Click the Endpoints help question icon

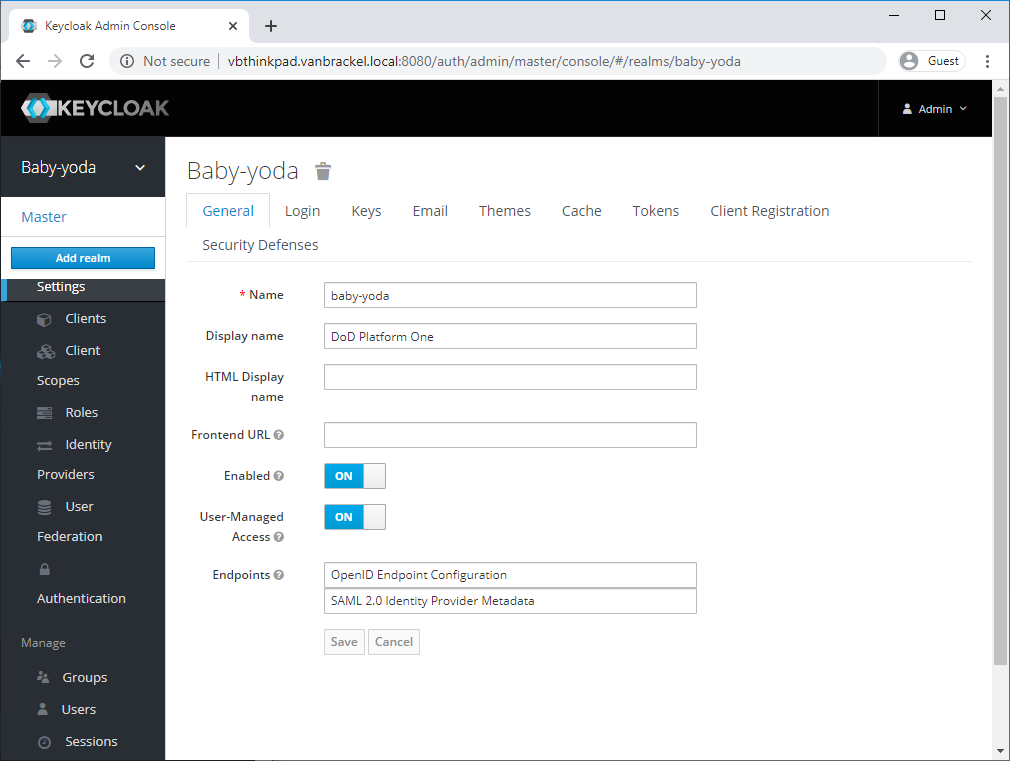click(x=279, y=575)
